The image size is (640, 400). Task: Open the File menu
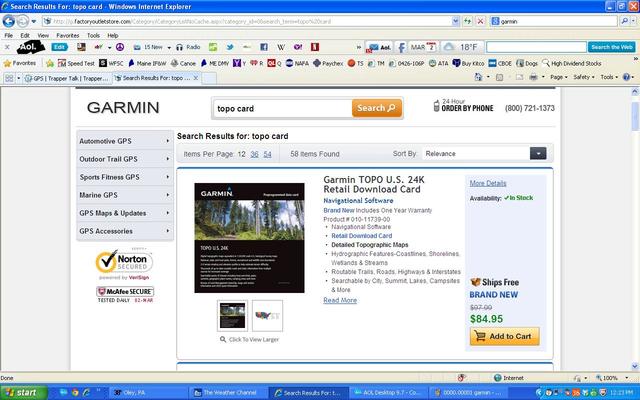click(9, 36)
